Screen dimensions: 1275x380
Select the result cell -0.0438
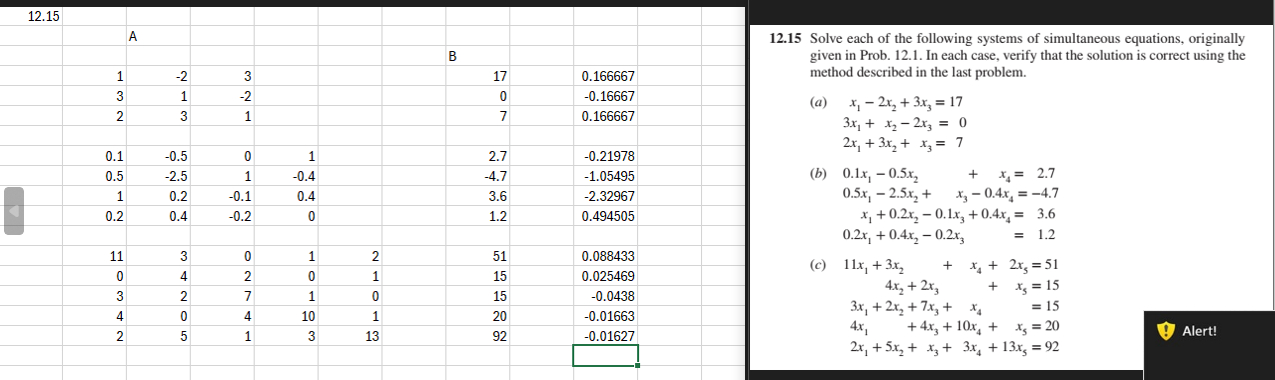click(606, 296)
